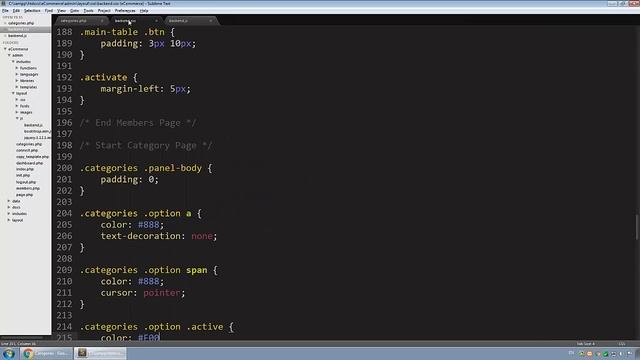Screen dimensions: 640x360
Task: Activate the Sublime Text taskbar button
Action: pos(100,353)
